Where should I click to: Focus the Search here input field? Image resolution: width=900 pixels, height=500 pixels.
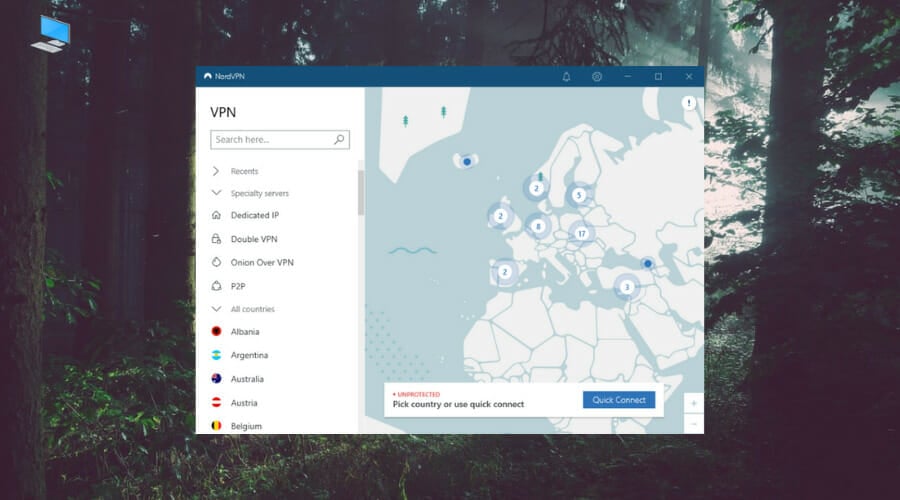click(x=280, y=139)
